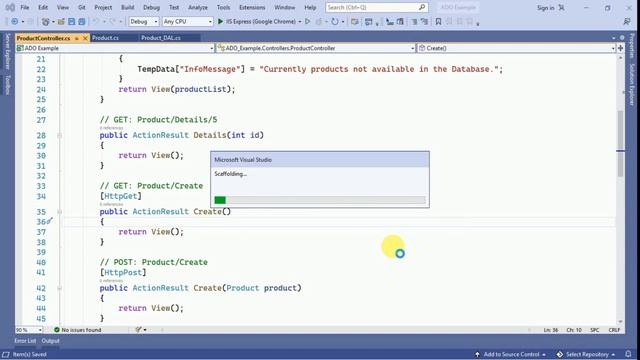This screenshot has height=360, width=640.
Task: Click the Ln: 36 line indicator
Action: click(x=551, y=330)
